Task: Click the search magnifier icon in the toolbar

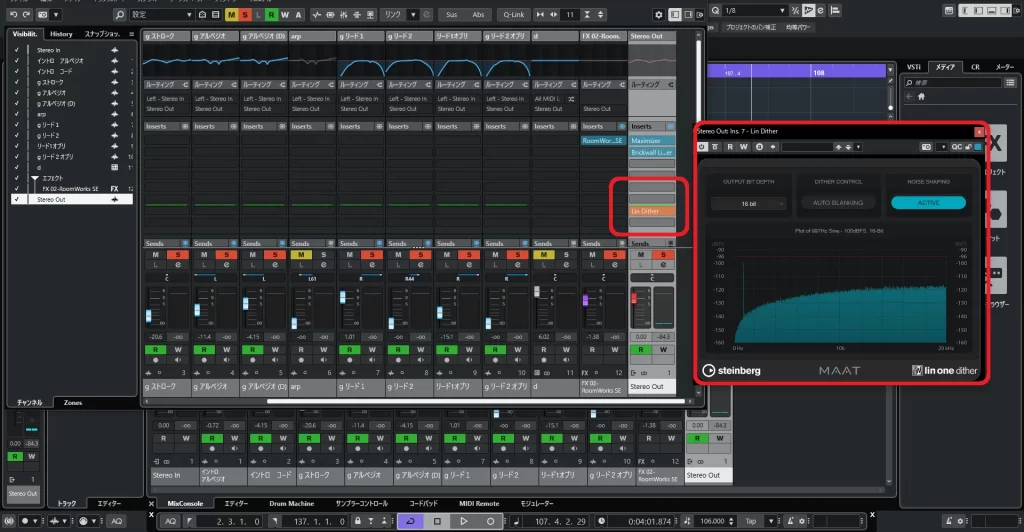Action: (x=120, y=15)
